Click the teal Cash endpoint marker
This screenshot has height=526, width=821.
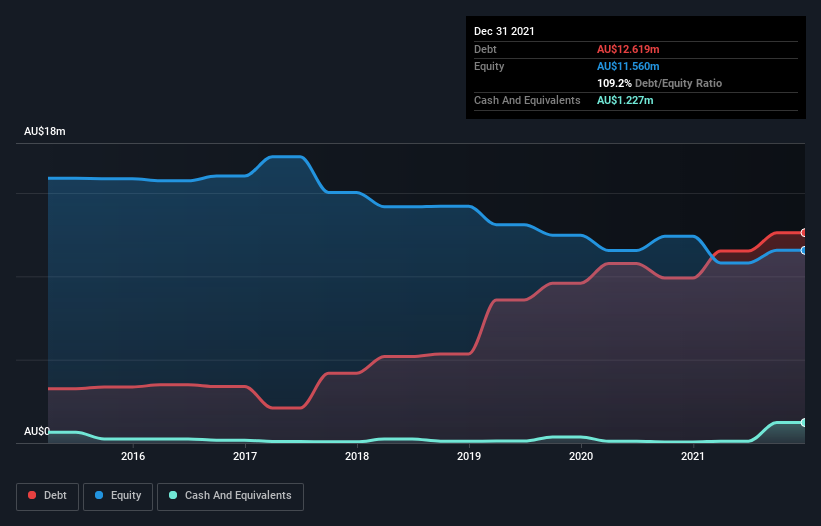[x=804, y=422]
